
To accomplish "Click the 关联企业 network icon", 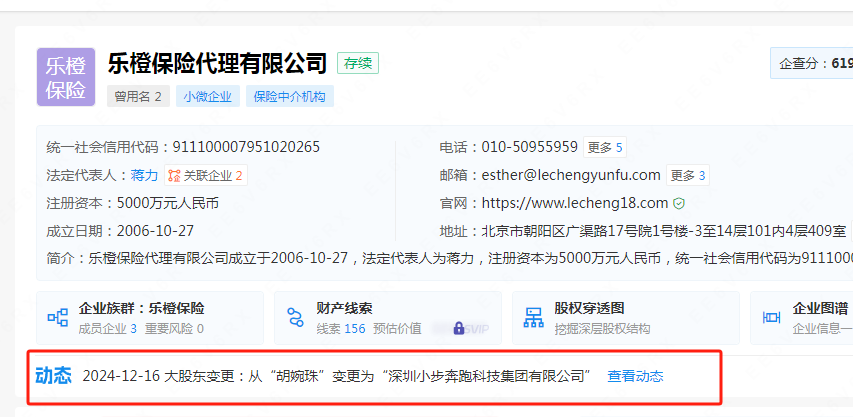I will 174,176.
